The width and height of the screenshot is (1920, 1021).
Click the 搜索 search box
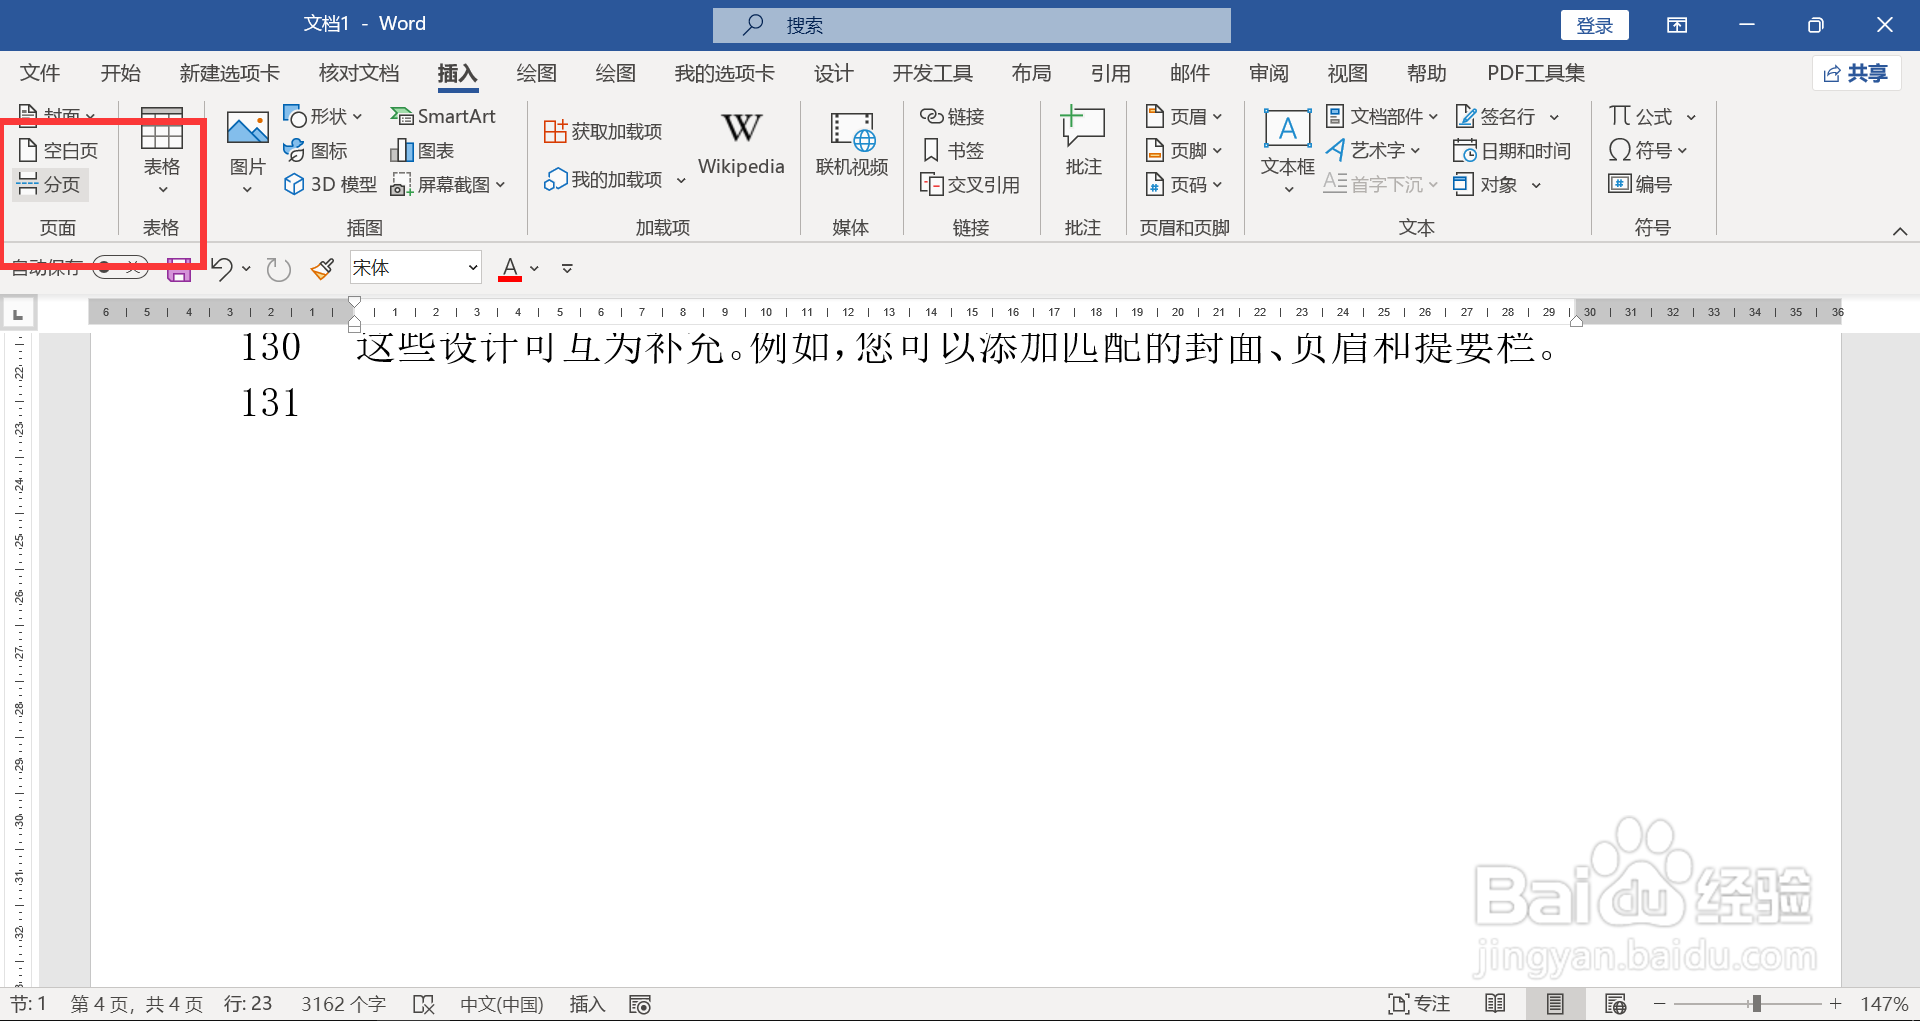coord(971,25)
